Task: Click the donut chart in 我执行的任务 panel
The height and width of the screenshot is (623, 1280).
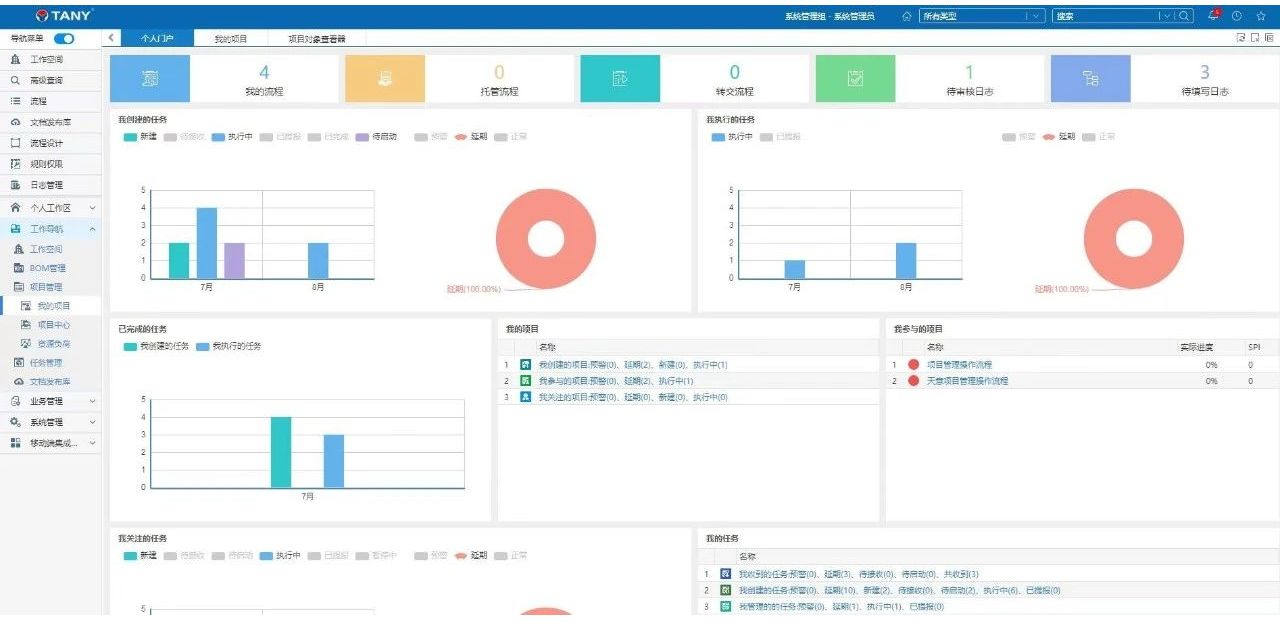Action: 1134,240
